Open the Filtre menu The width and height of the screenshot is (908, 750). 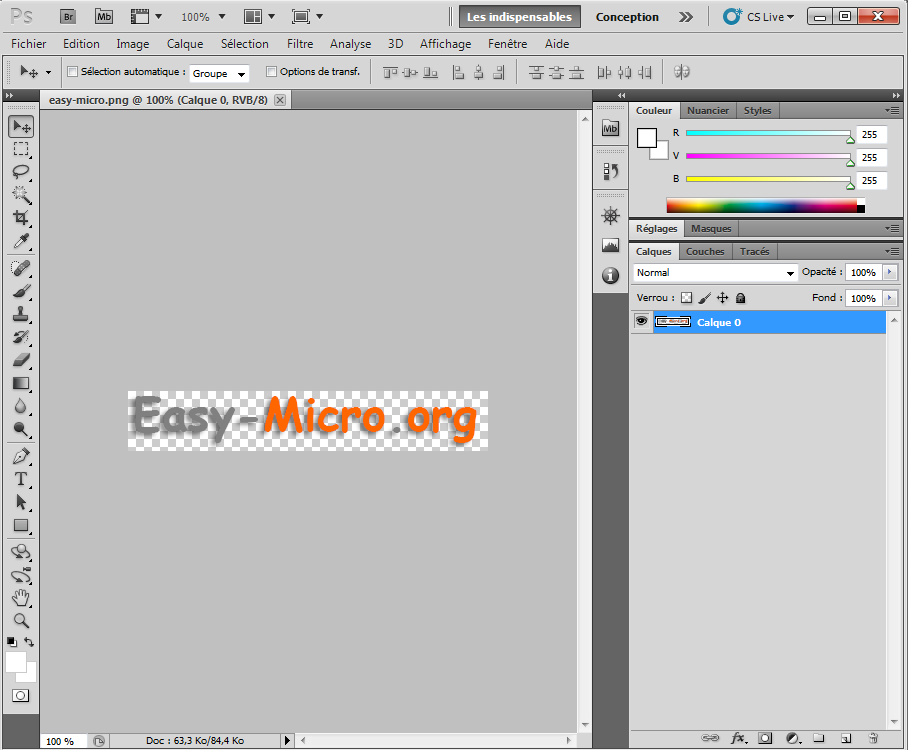point(300,44)
